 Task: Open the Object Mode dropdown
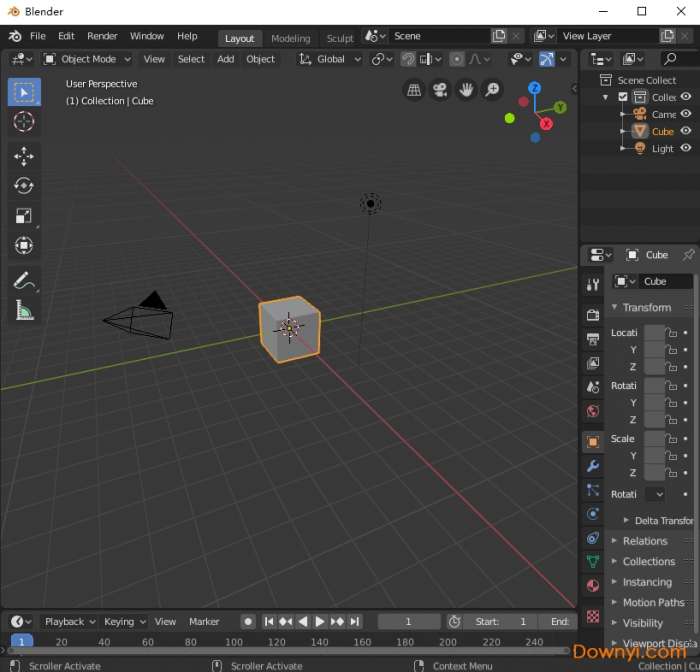[87, 59]
